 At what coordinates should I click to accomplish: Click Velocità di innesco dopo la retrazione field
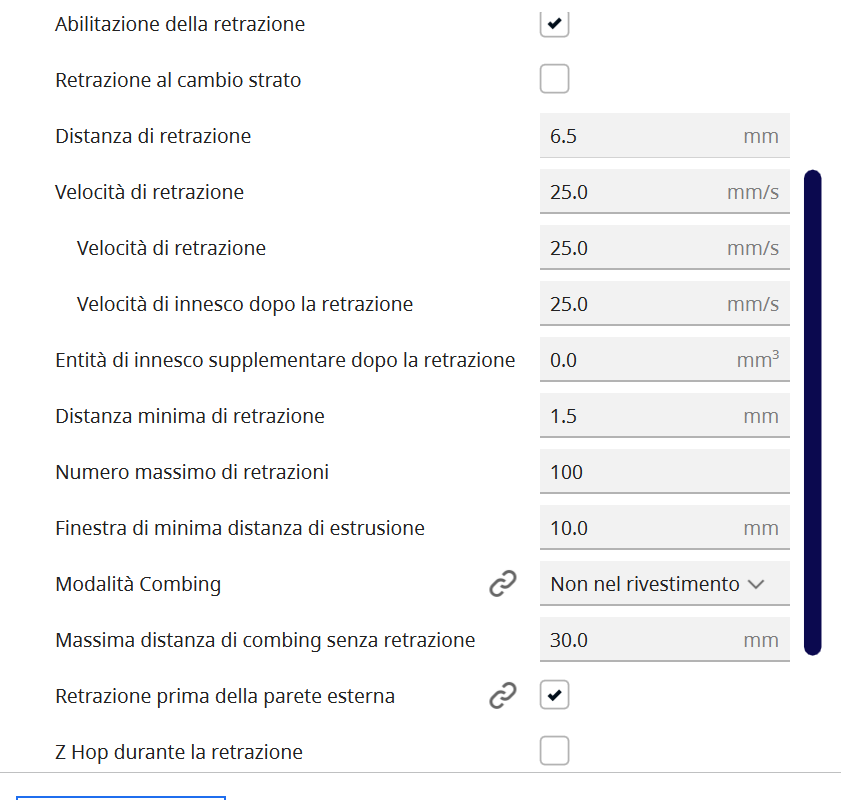[x=640, y=305]
